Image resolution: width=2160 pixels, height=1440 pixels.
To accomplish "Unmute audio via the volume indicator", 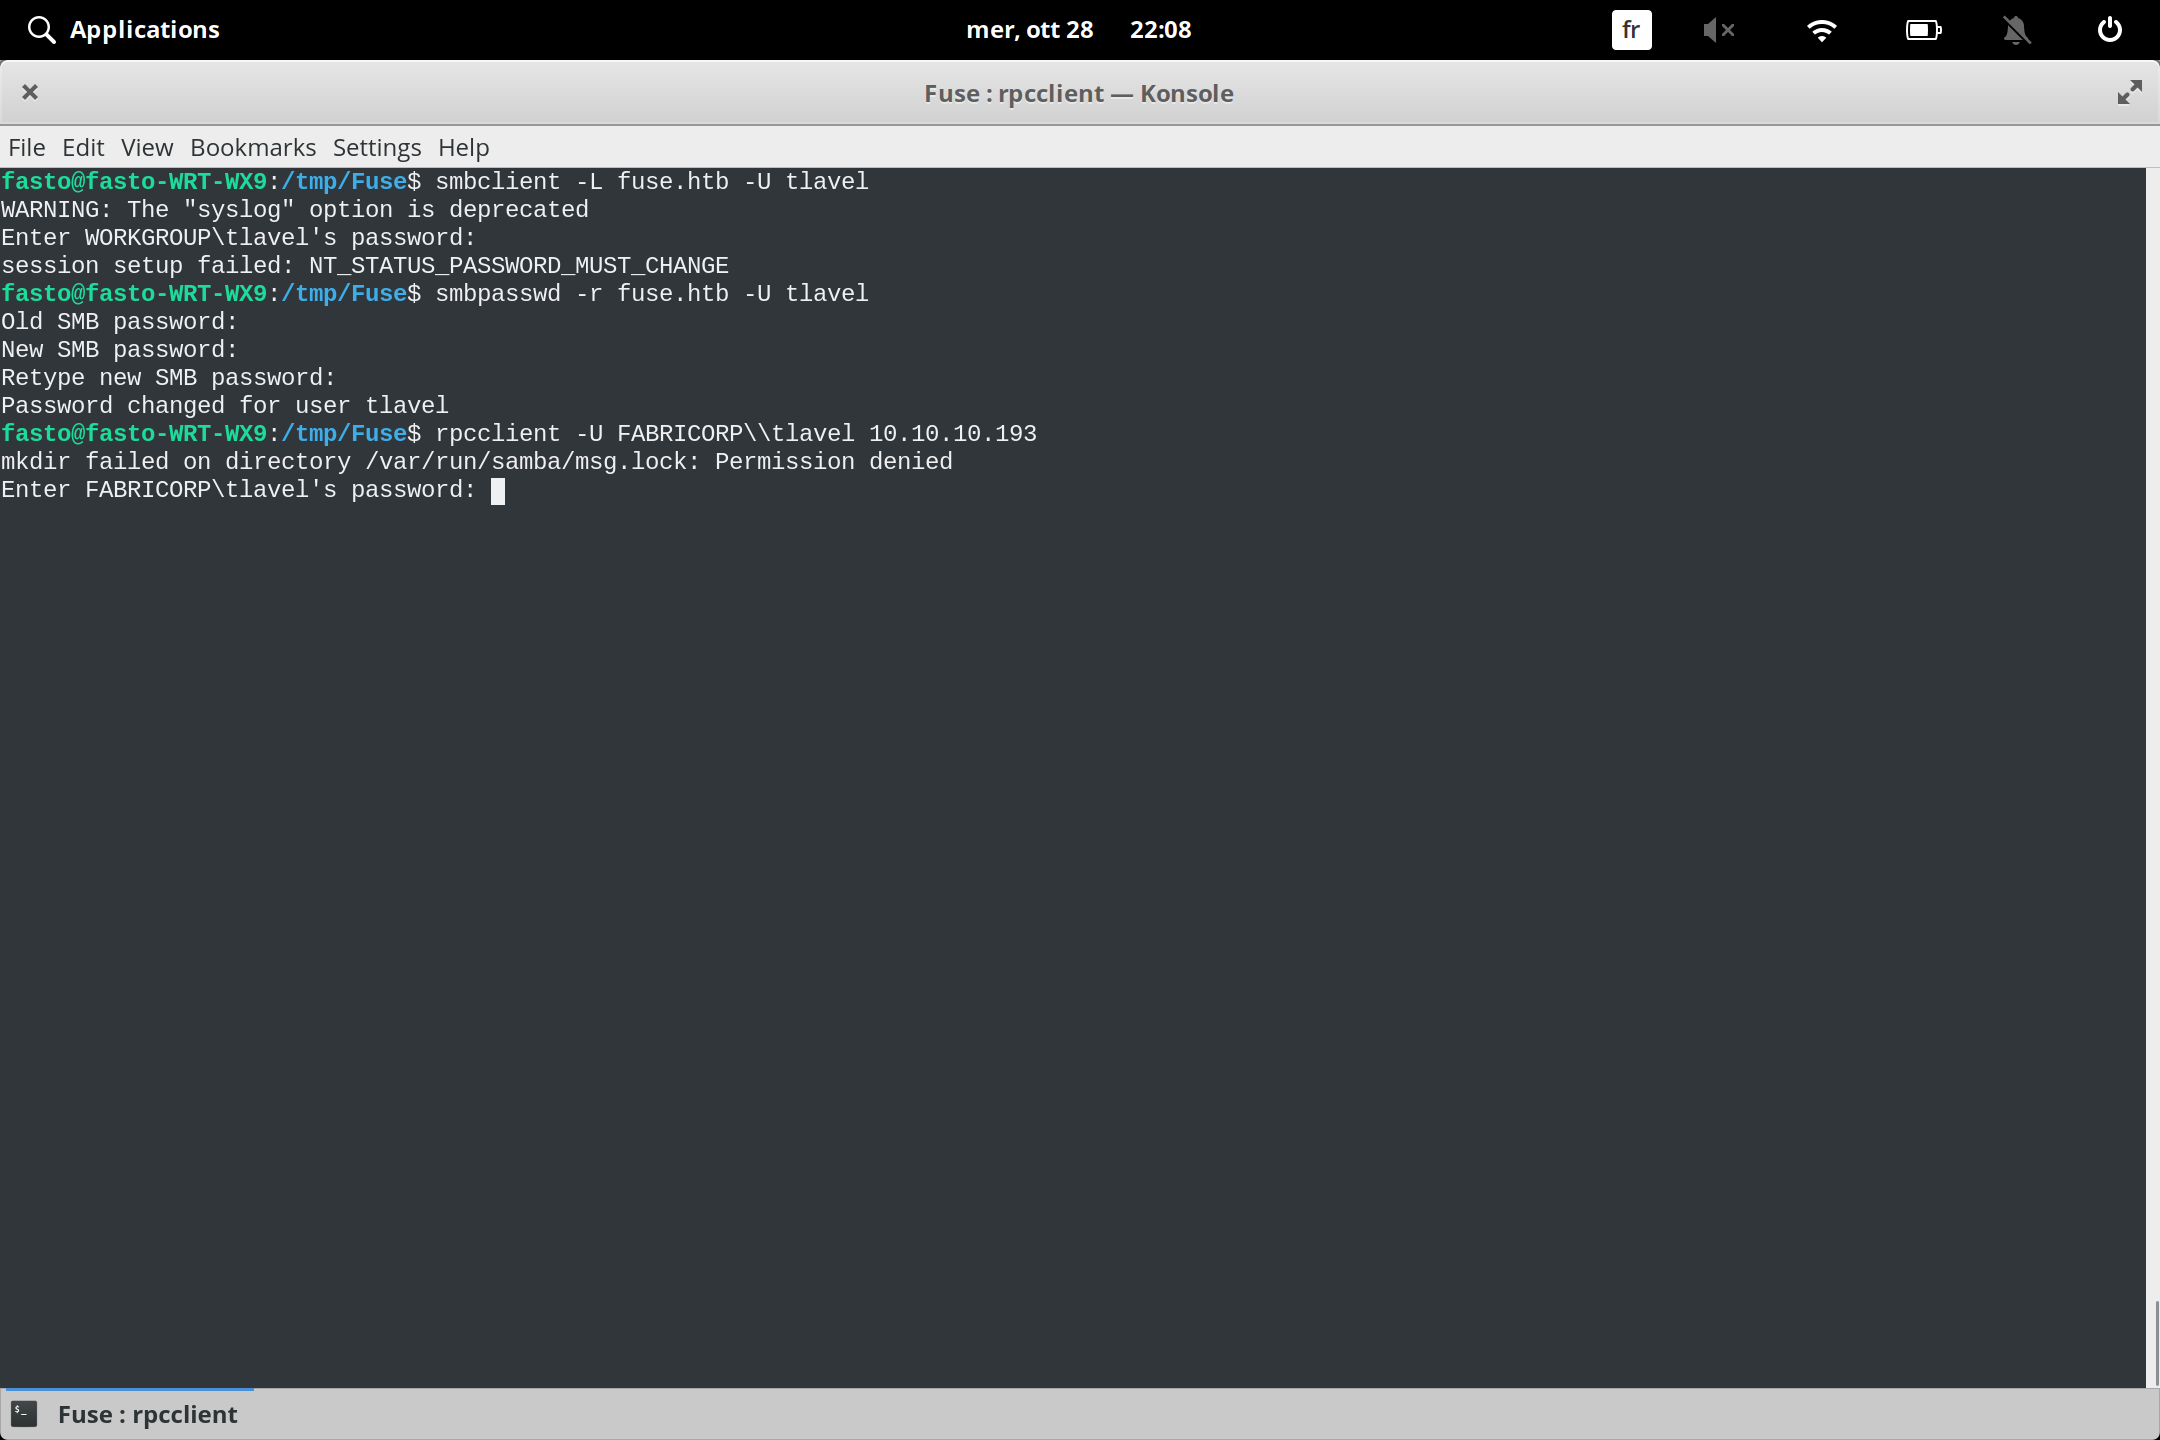I will pyautogui.click(x=1720, y=29).
